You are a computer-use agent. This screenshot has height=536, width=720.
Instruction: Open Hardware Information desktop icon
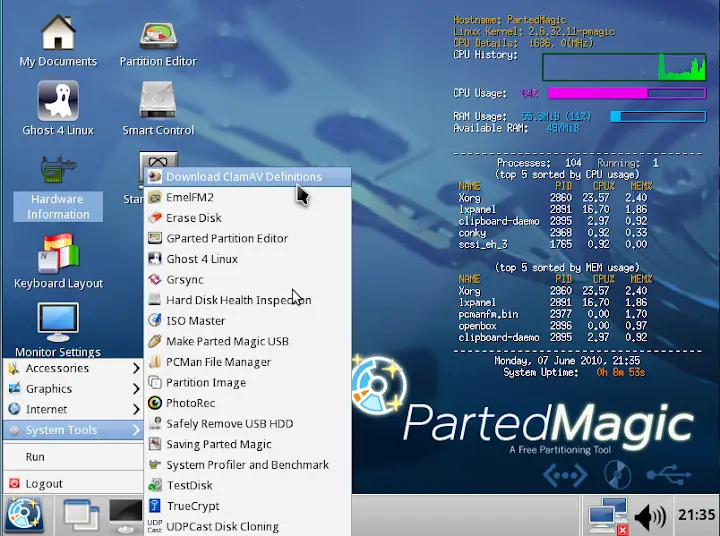58,188
